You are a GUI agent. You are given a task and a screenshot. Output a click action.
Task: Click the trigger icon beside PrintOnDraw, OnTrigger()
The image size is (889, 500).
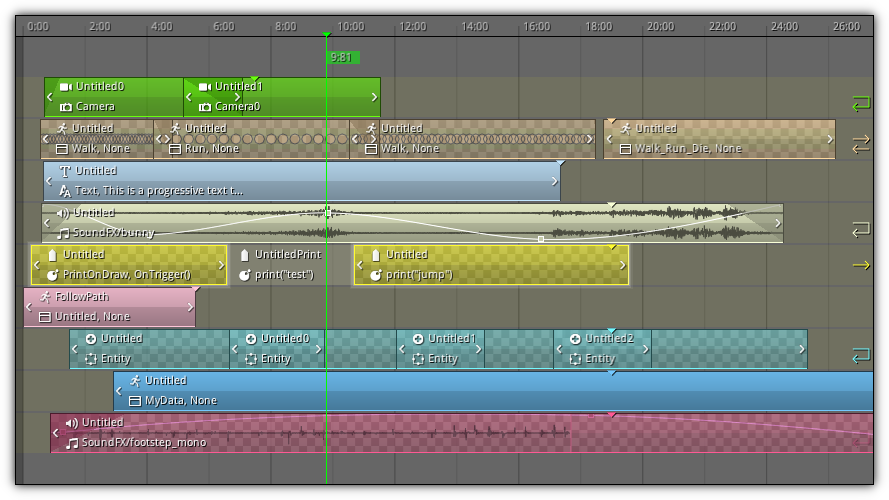tap(53, 275)
